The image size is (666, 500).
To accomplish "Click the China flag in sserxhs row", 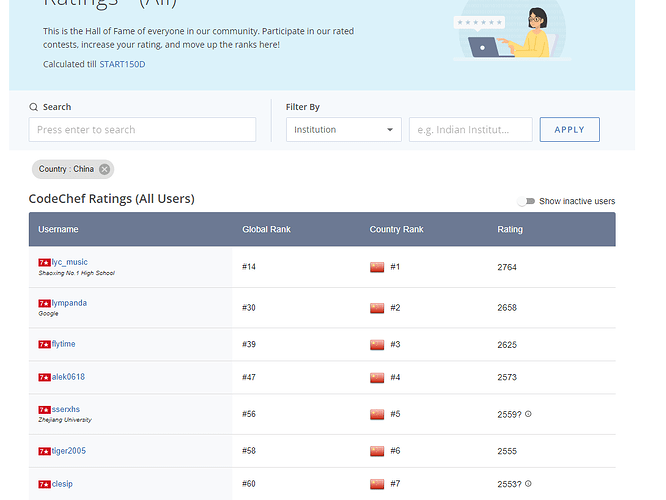I will click(x=377, y=414).
